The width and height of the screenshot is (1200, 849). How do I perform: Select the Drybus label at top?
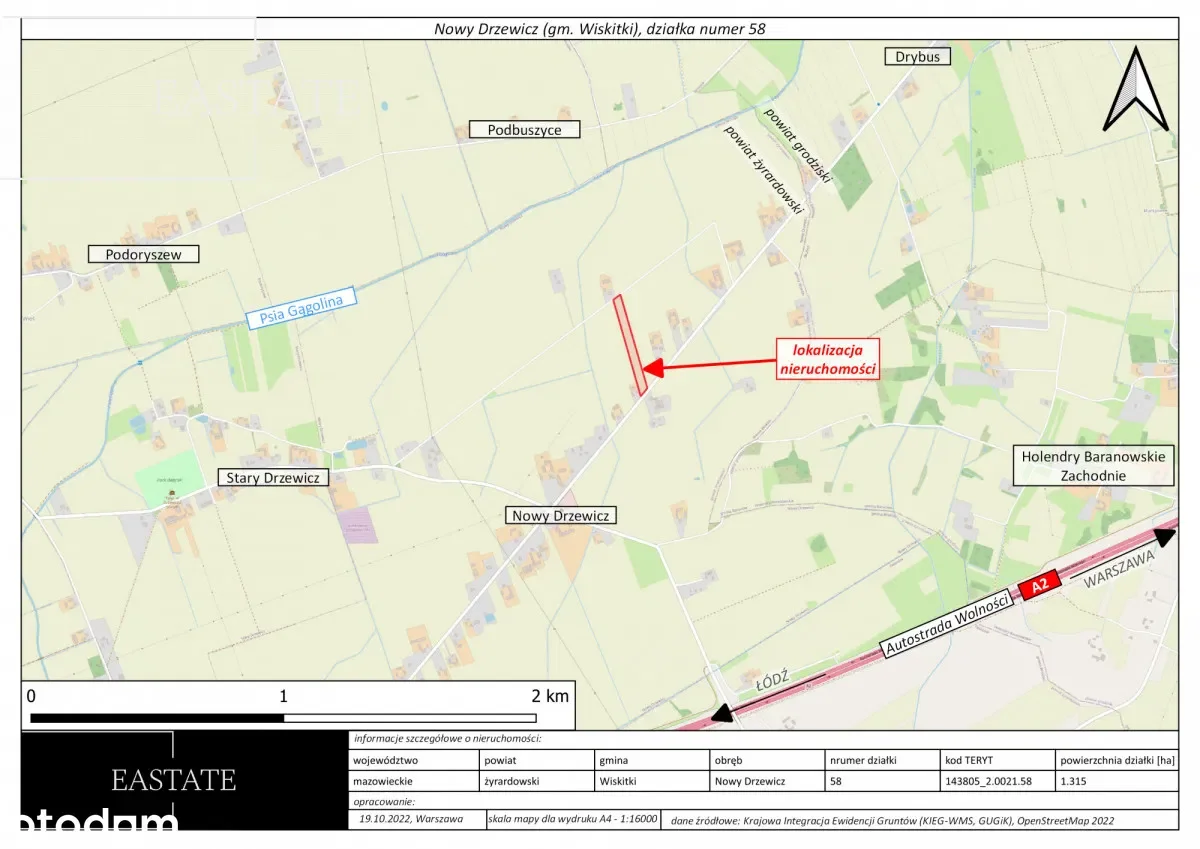pyautogui.click(x=917, y=57)
